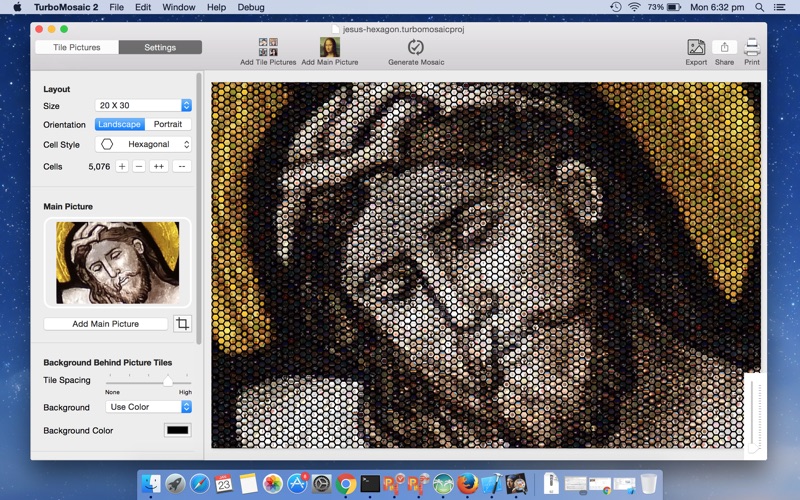This screenshot has height=500, width=800.
Task: Open Notes in the dock
Action: [x=248, y=483]
